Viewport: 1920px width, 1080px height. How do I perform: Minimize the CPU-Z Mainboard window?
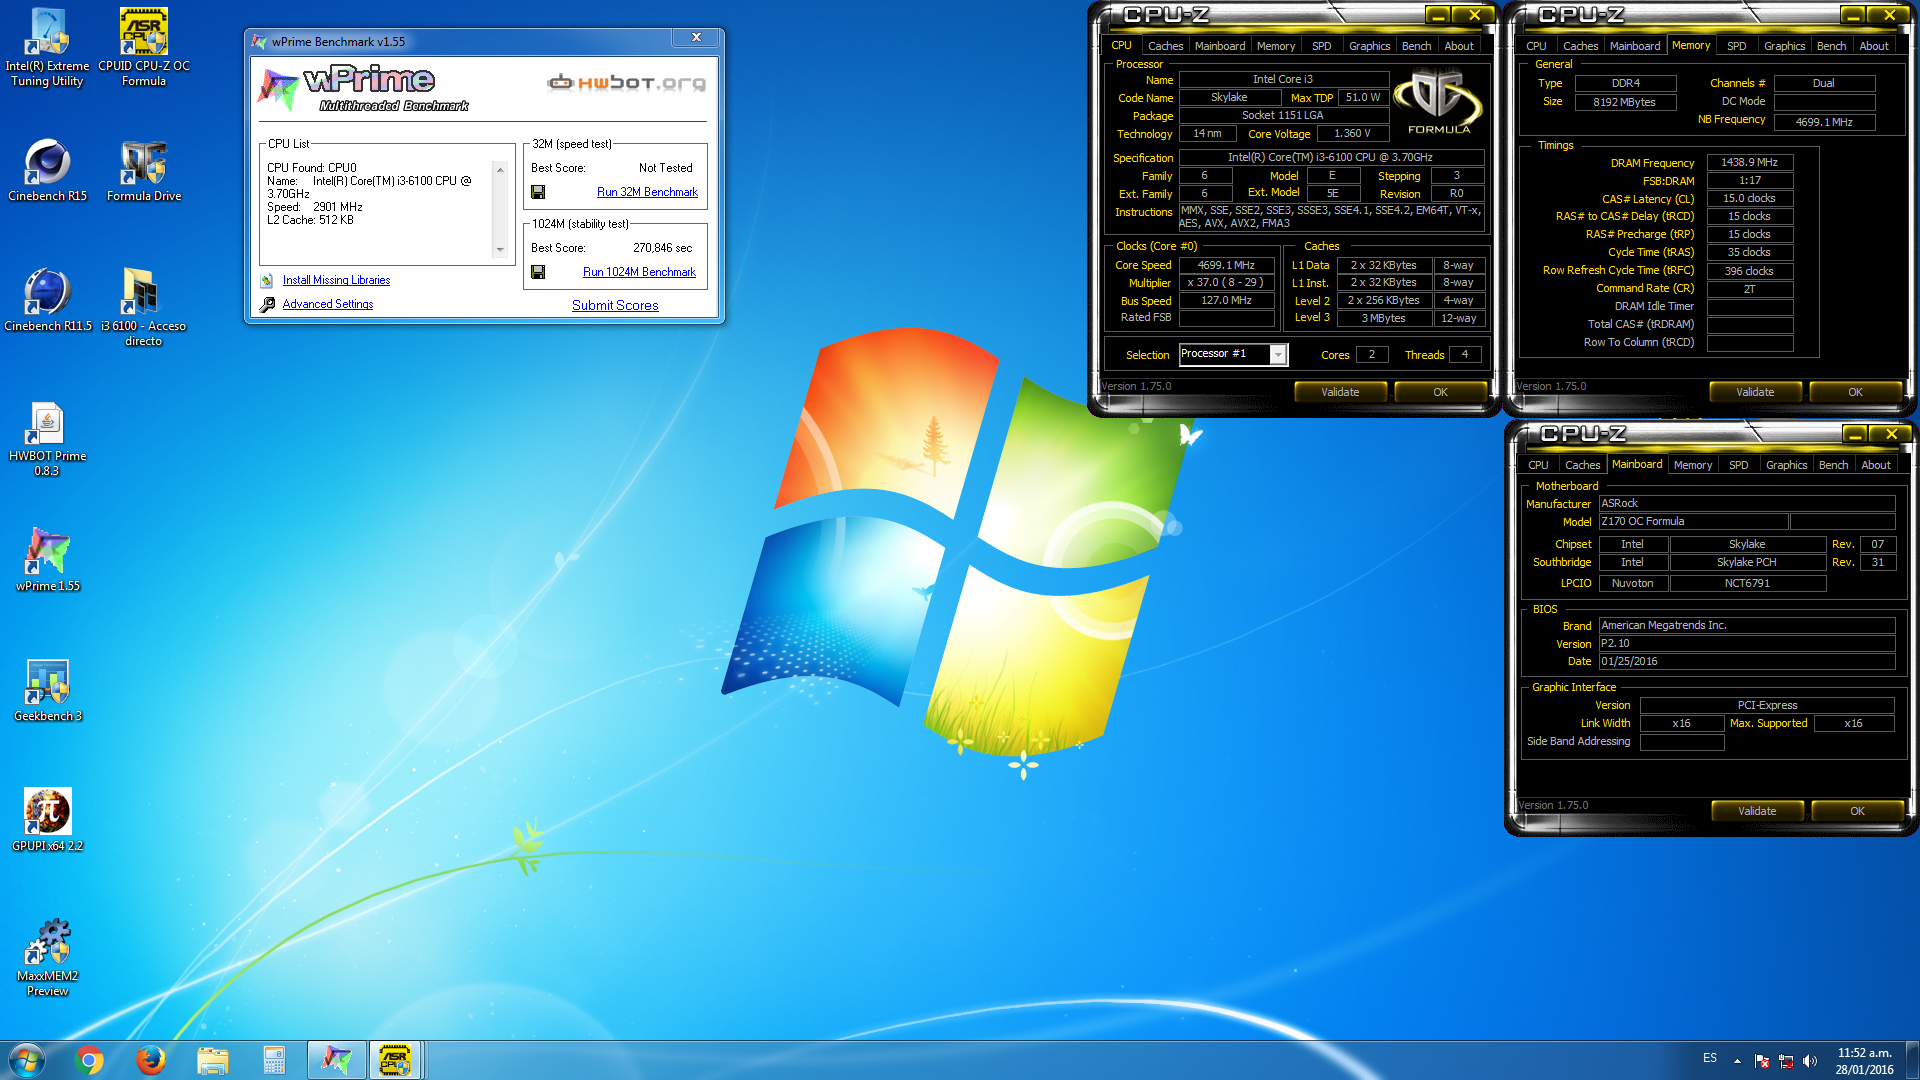point(1855,433)
